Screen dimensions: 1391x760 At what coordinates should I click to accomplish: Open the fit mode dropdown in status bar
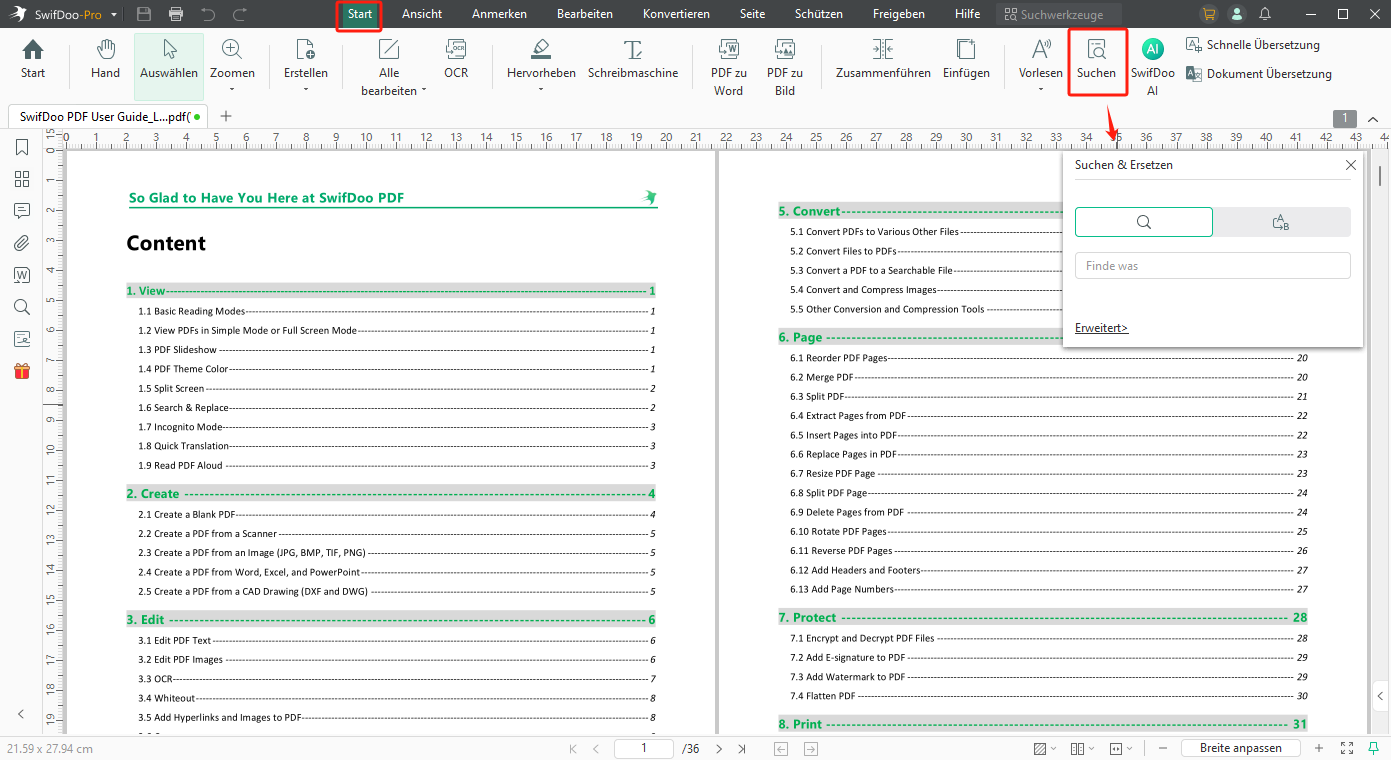point(1119,748)
